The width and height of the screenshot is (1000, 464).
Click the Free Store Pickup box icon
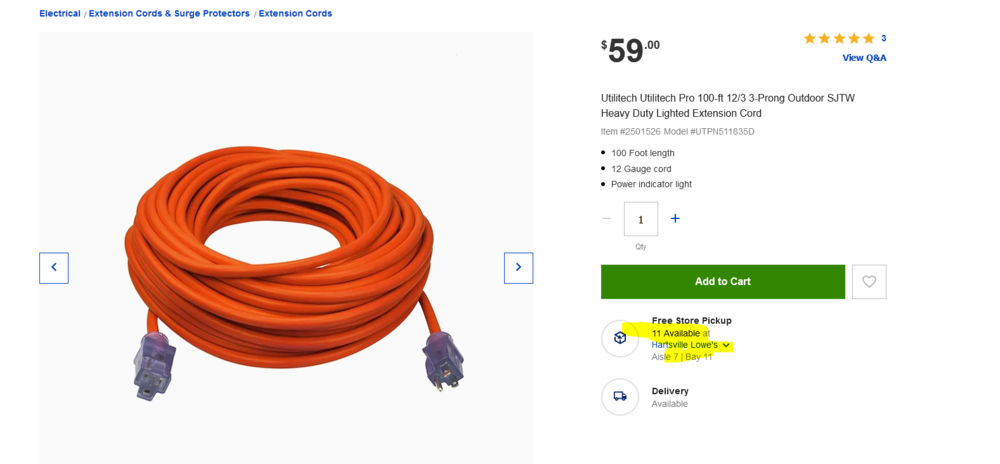tap(620, 338)
